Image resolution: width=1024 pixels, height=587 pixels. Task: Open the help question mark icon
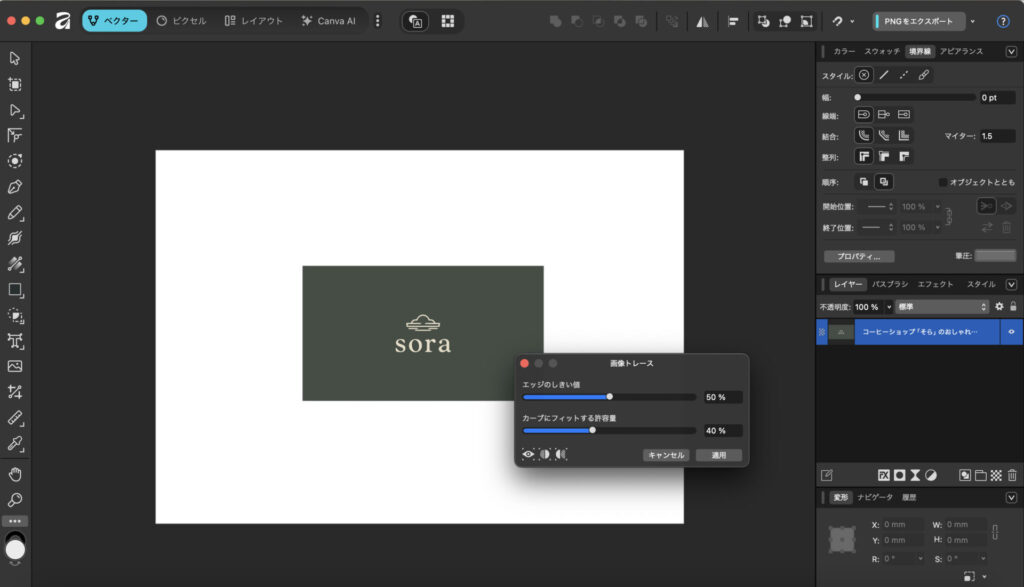1003,21
